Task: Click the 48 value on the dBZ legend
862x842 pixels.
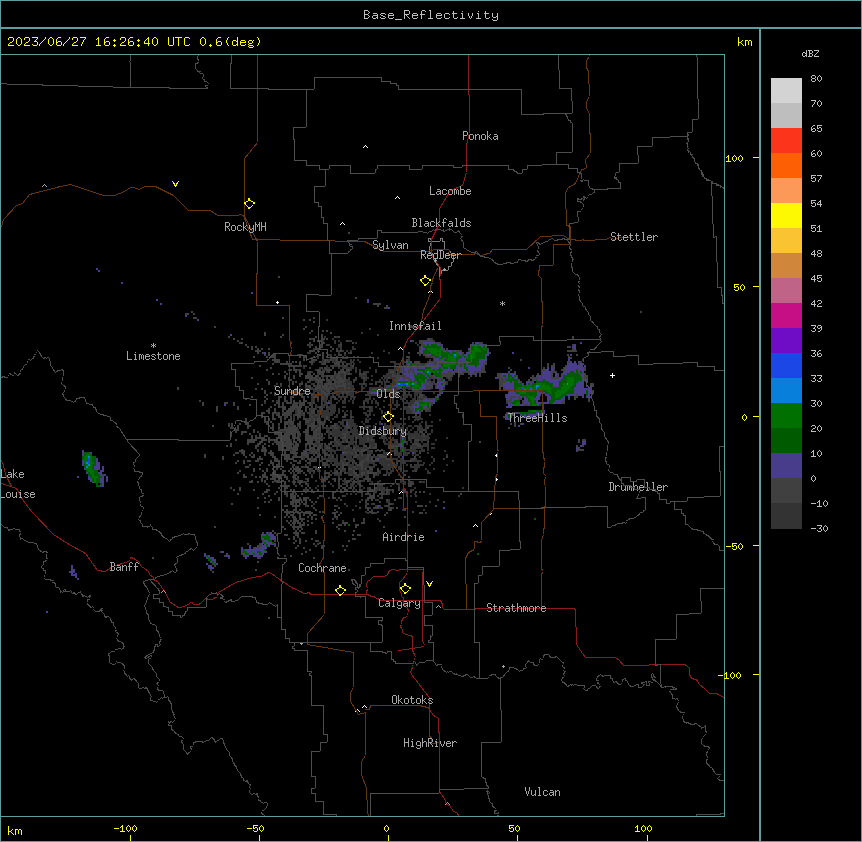Action: pos(816,253)
